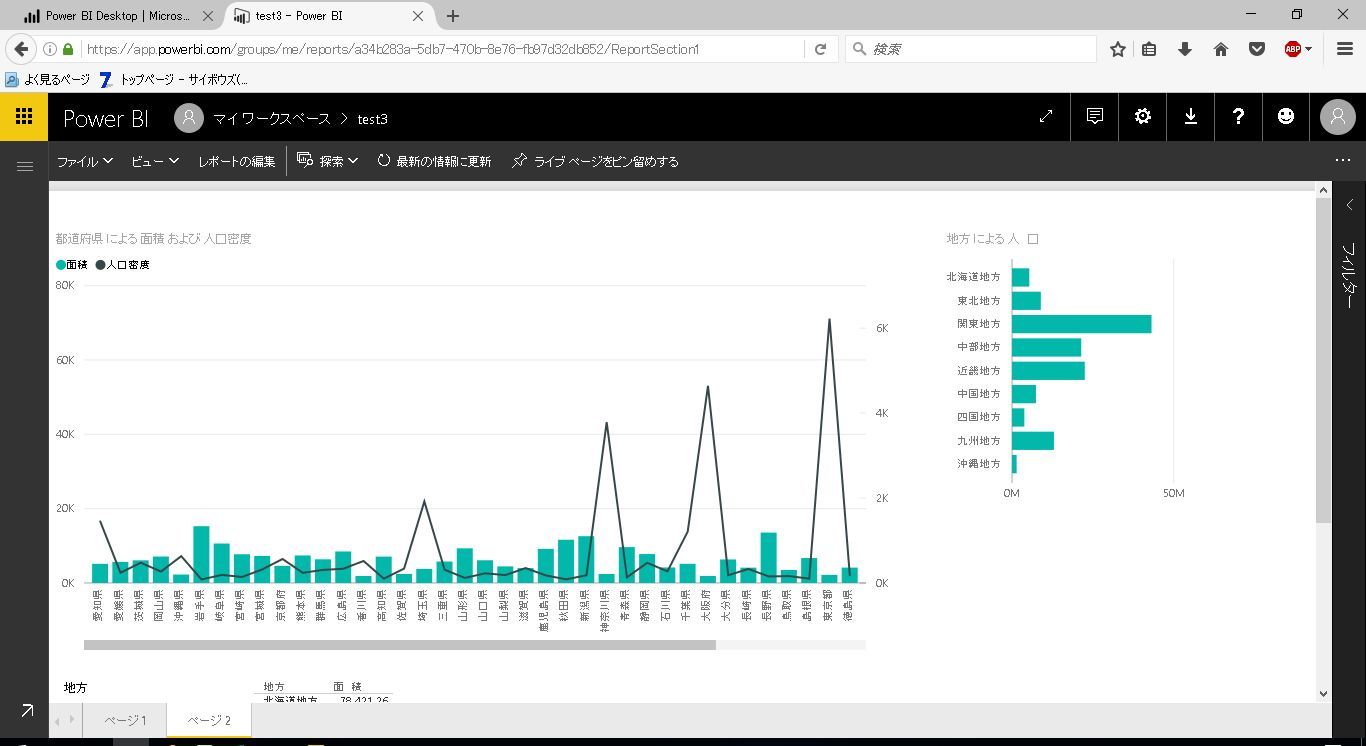Expand the 探索 dropdown menu
Screen dimensions: 1366x746
328,161
